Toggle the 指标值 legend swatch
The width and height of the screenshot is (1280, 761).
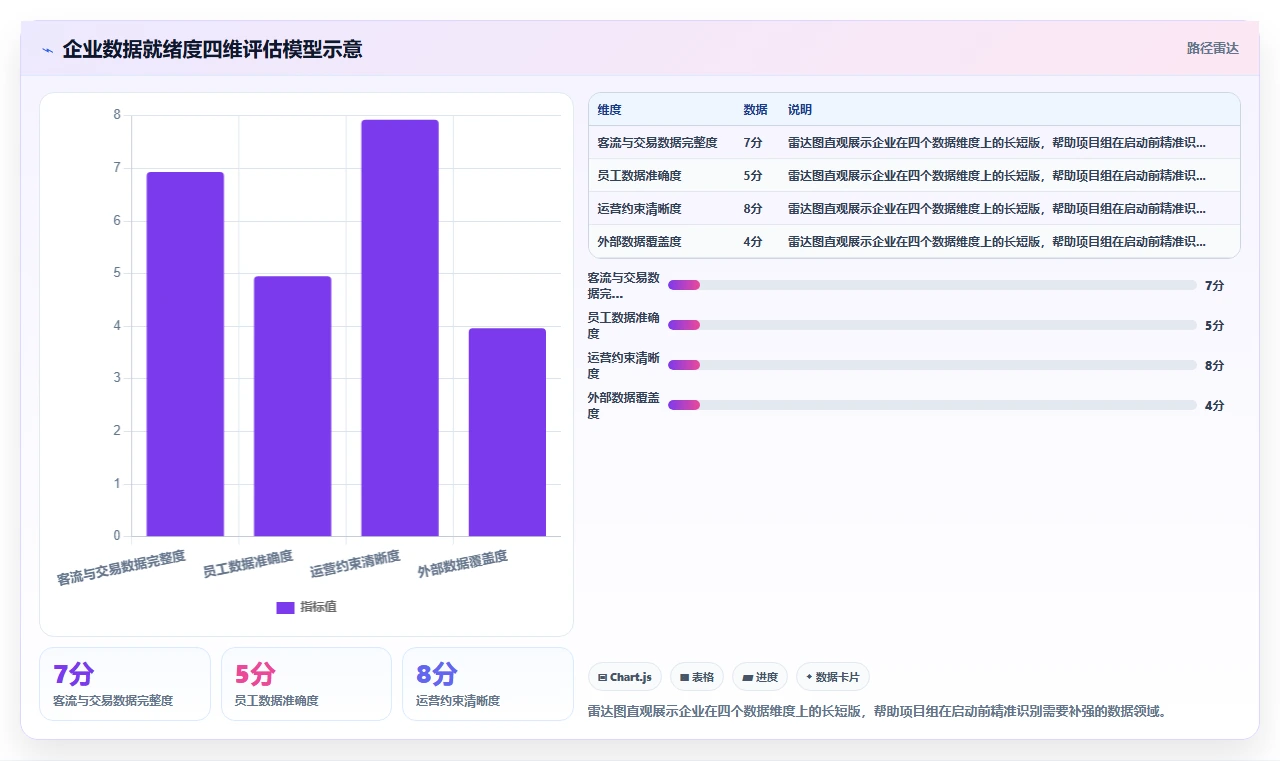(285, 607)
